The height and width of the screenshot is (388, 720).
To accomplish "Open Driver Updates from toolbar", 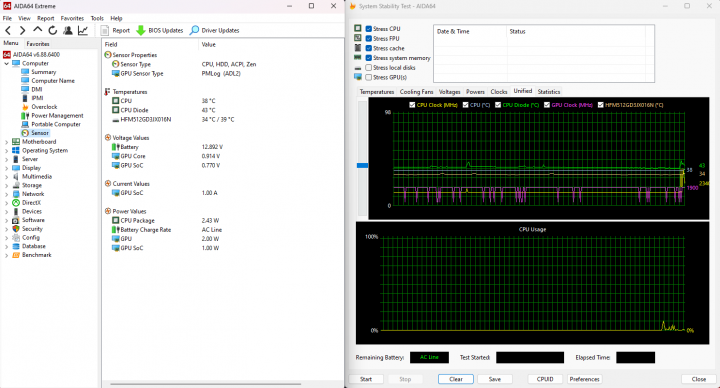I will (214, 30).
